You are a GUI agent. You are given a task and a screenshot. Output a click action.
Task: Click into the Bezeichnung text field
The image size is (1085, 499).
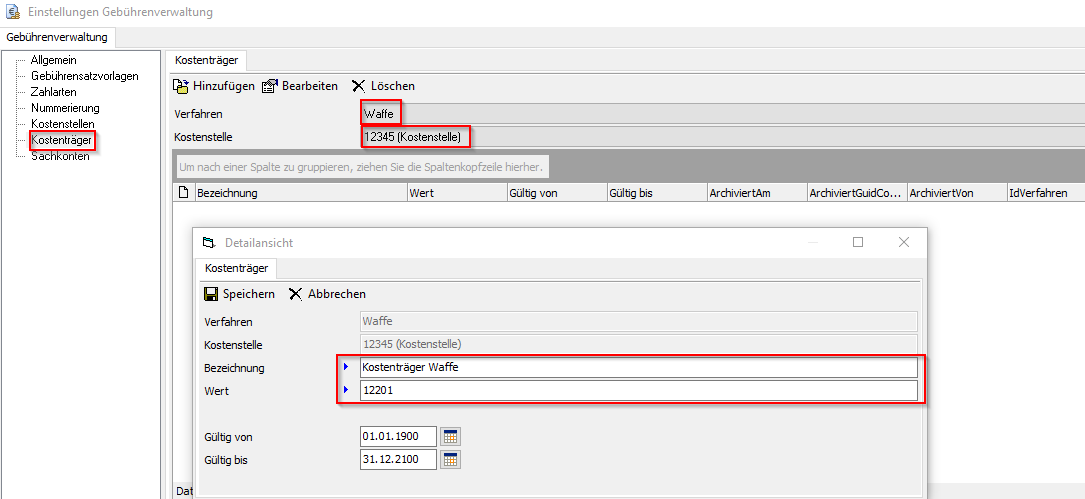click(637, 368)
